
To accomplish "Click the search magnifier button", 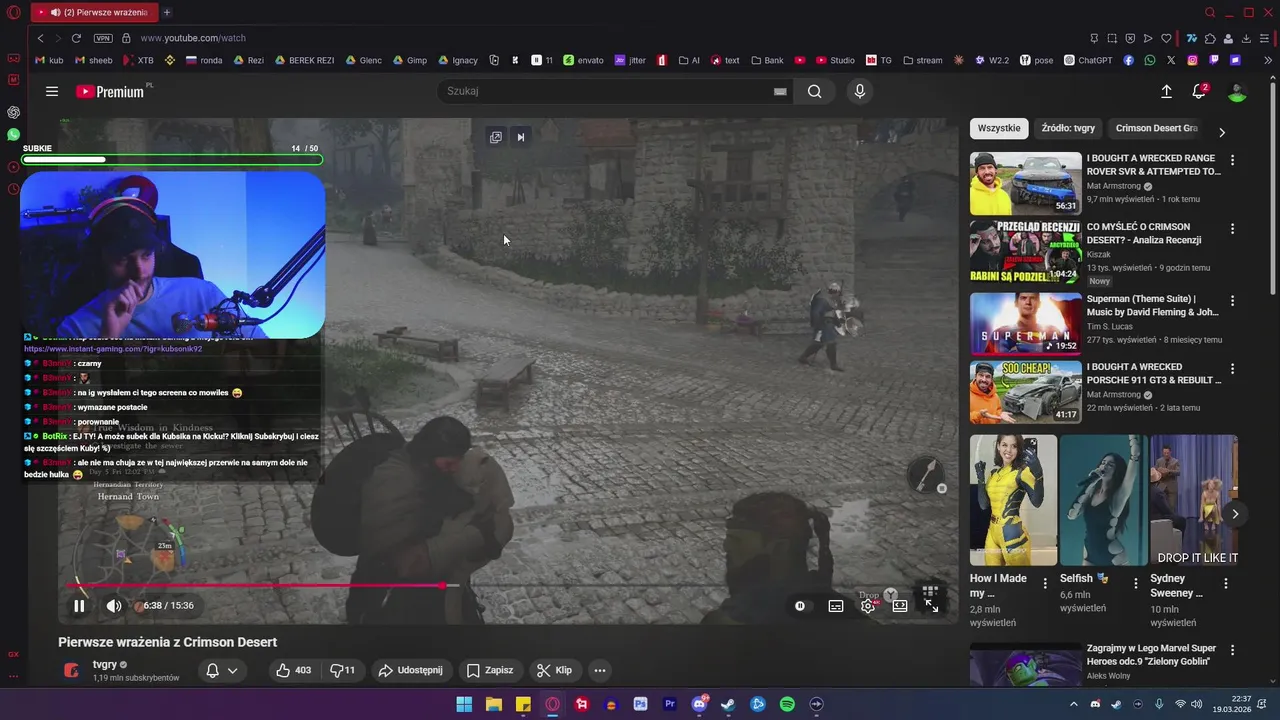I will (815, 91).
